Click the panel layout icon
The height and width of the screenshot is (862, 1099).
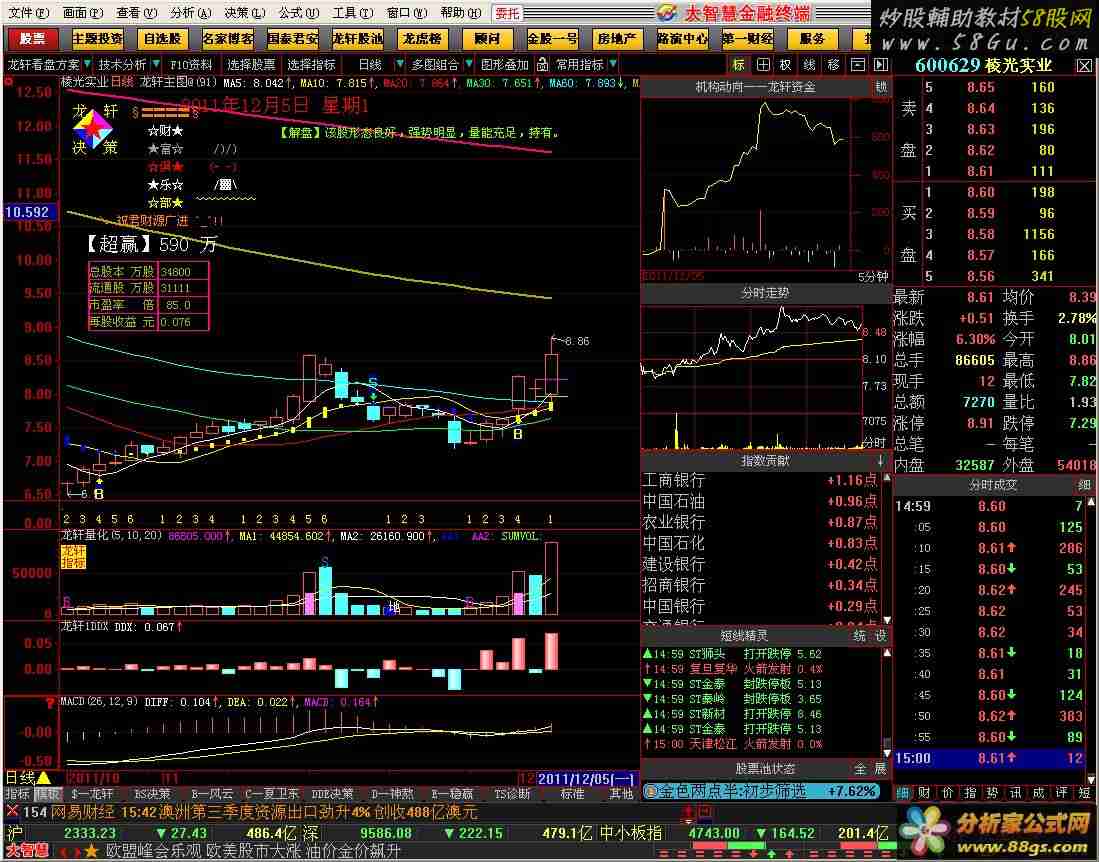[857, 64]
